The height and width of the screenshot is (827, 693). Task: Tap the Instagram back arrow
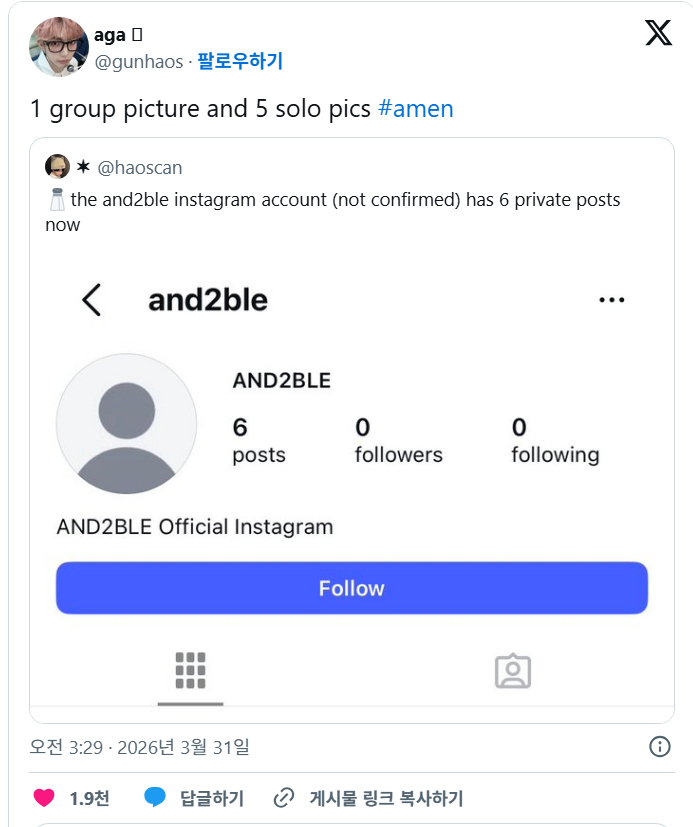coord(91,300)
